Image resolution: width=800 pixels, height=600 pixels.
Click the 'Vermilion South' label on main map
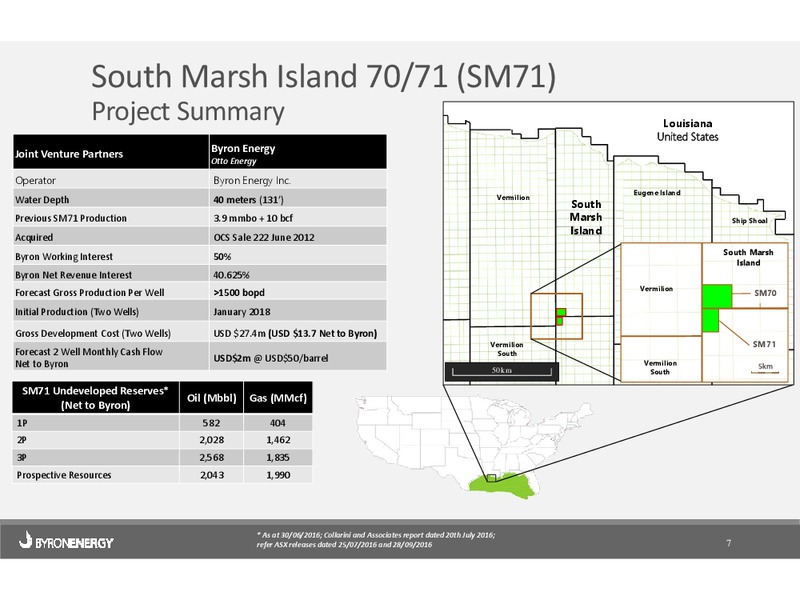507,349
